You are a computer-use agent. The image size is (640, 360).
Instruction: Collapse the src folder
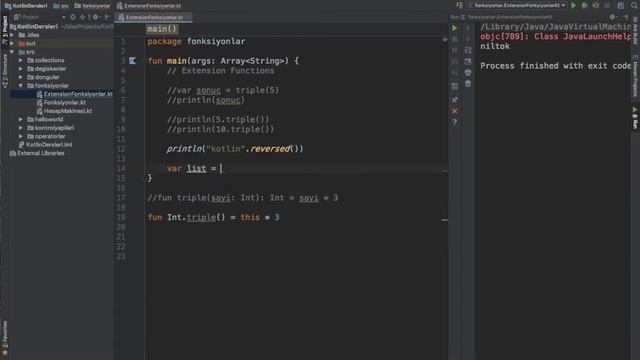(x=12, y=52)
